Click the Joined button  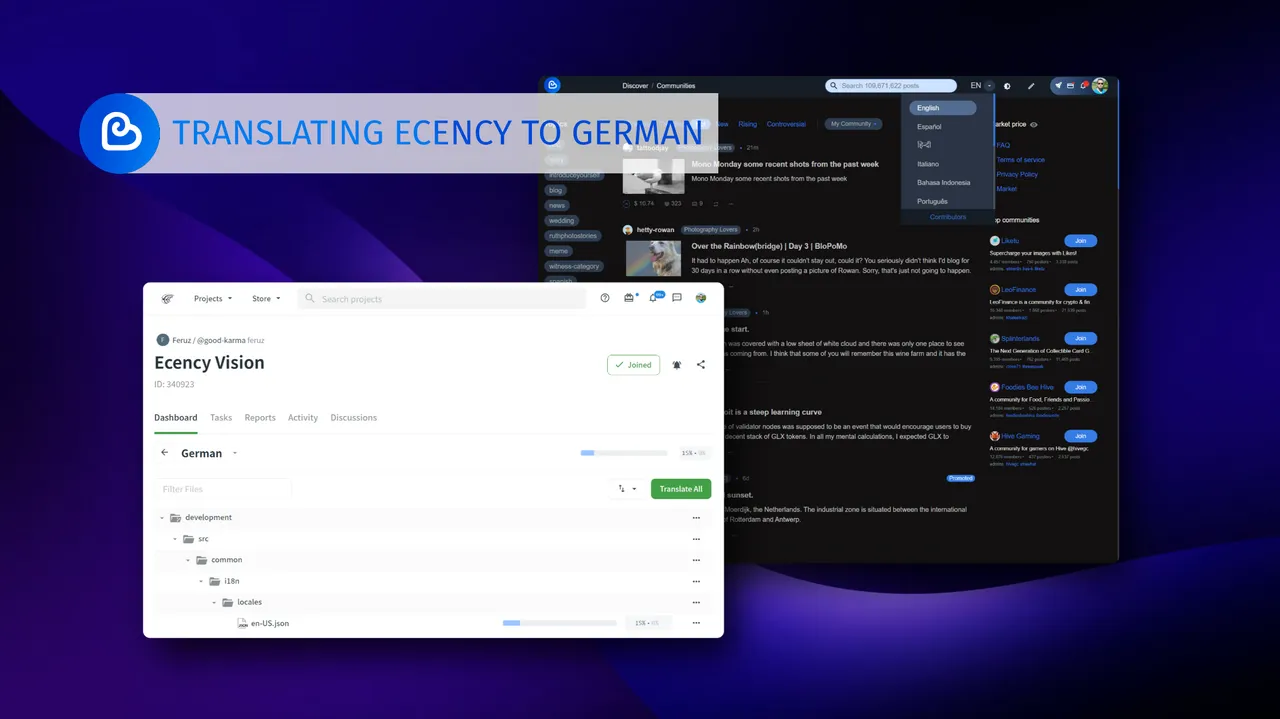tap(633, 365)
